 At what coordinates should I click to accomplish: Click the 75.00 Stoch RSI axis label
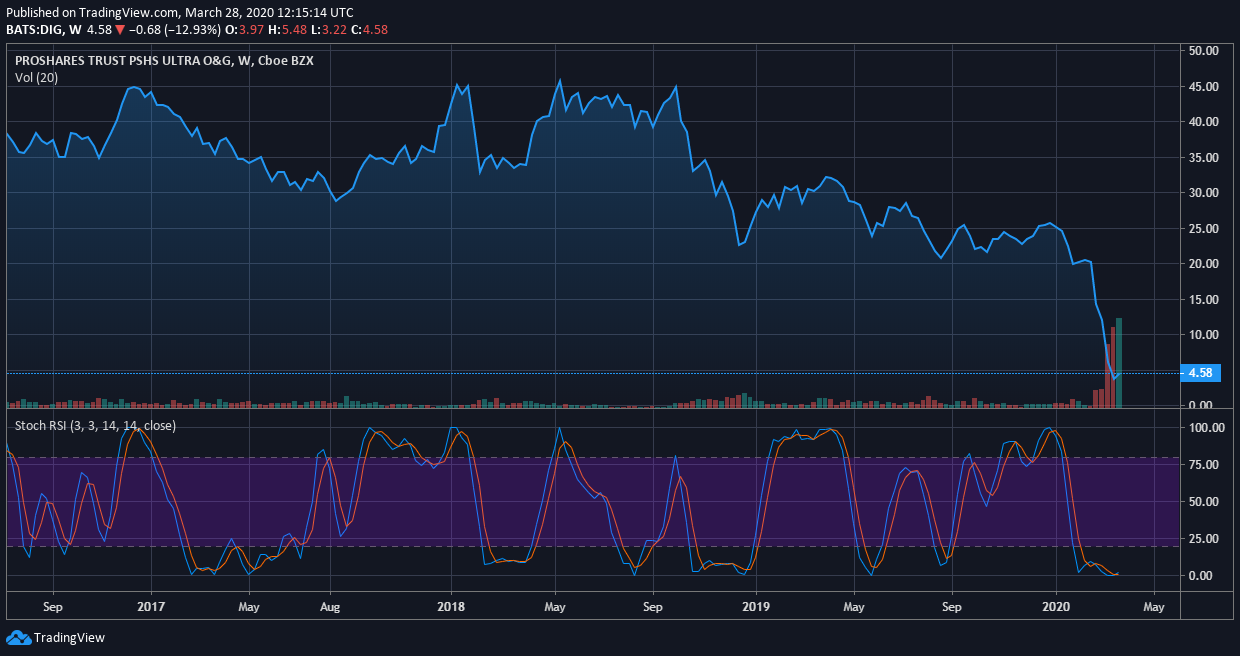pos(1203,465)
